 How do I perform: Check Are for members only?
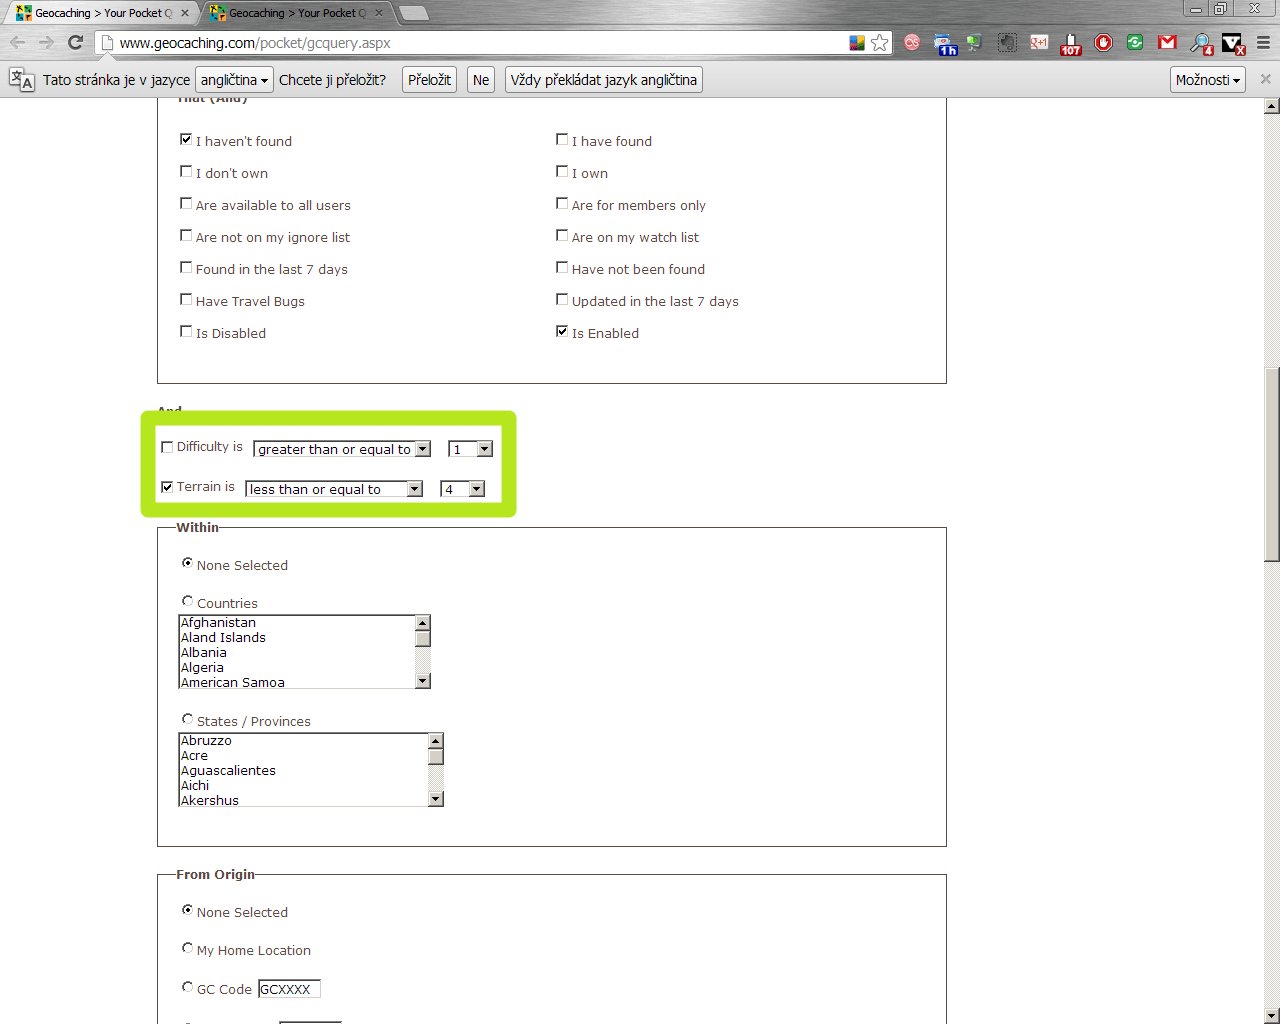coord(562,204)
